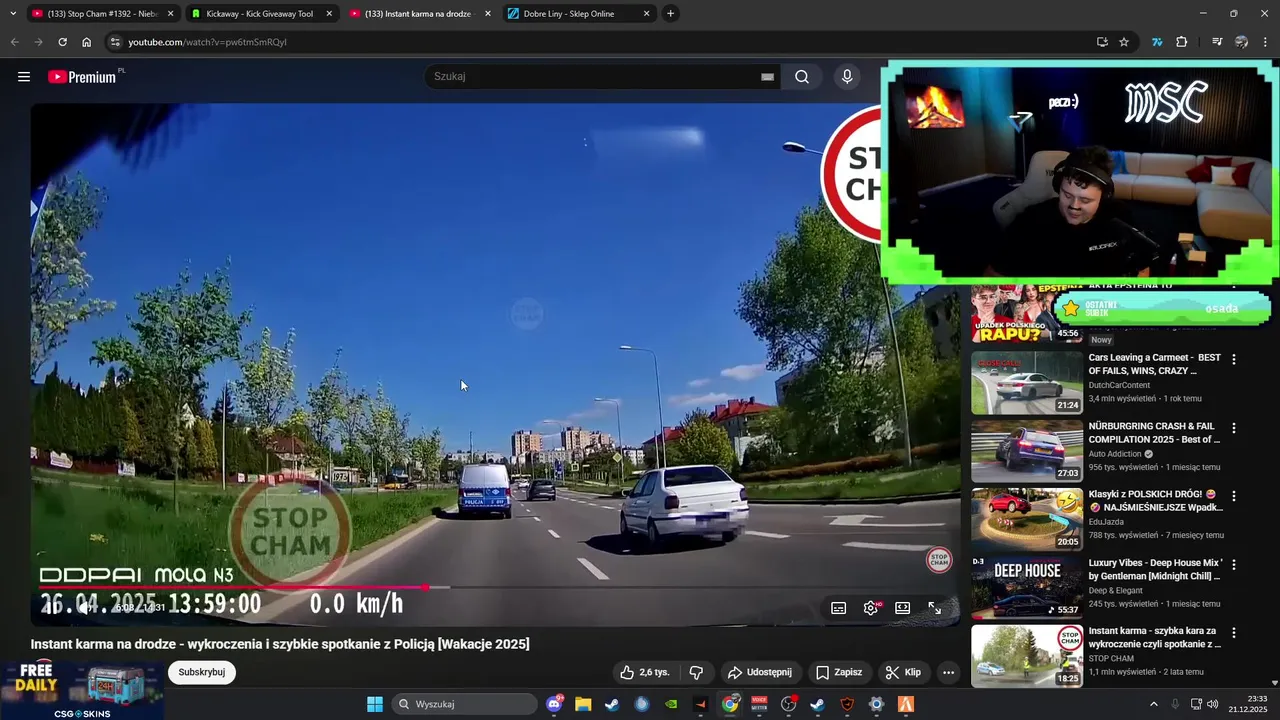Open options for Luxury Vibes video
Image resolution: width=1280 pixels, height=720 pixels.
[x=1233, y=565]
